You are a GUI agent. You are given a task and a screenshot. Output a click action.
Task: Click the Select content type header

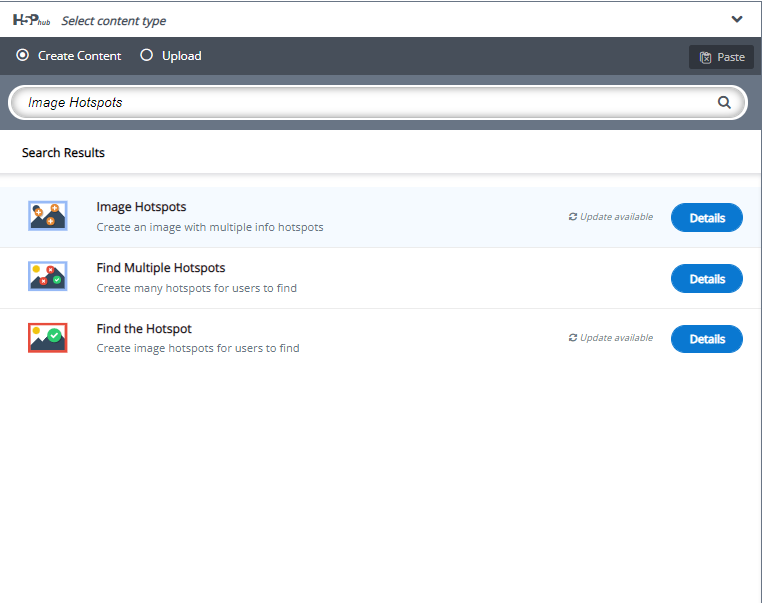(x=114, y=21)
